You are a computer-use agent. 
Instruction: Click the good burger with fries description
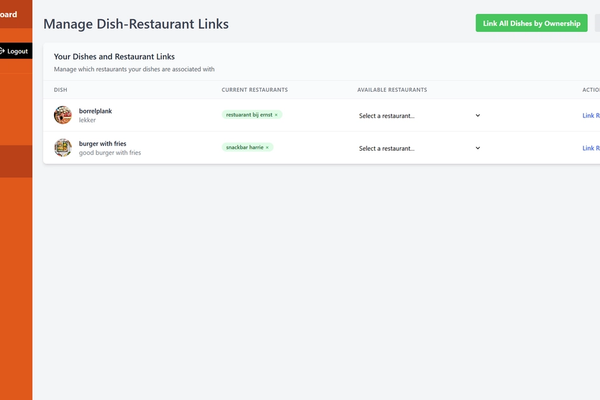[110, 153]
